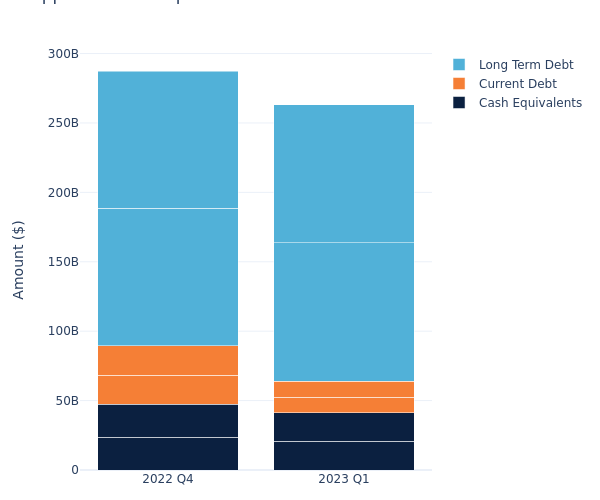
Task: Toggle Cash Equivalents series via legend text
Action: click(529, 103)
